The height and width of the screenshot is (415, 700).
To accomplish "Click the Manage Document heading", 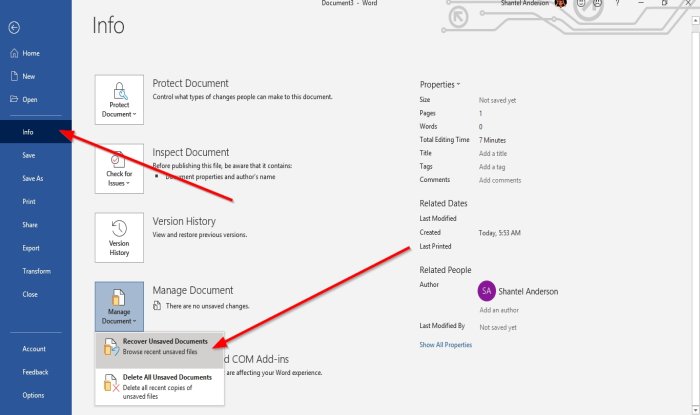I will pyautogui.click(x=192, y=290).
